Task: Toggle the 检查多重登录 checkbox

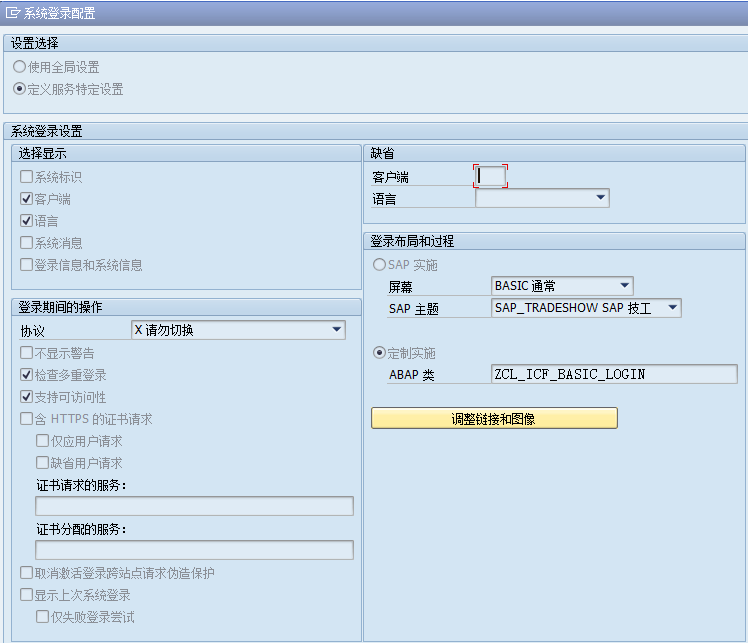Action: point(26,375)
